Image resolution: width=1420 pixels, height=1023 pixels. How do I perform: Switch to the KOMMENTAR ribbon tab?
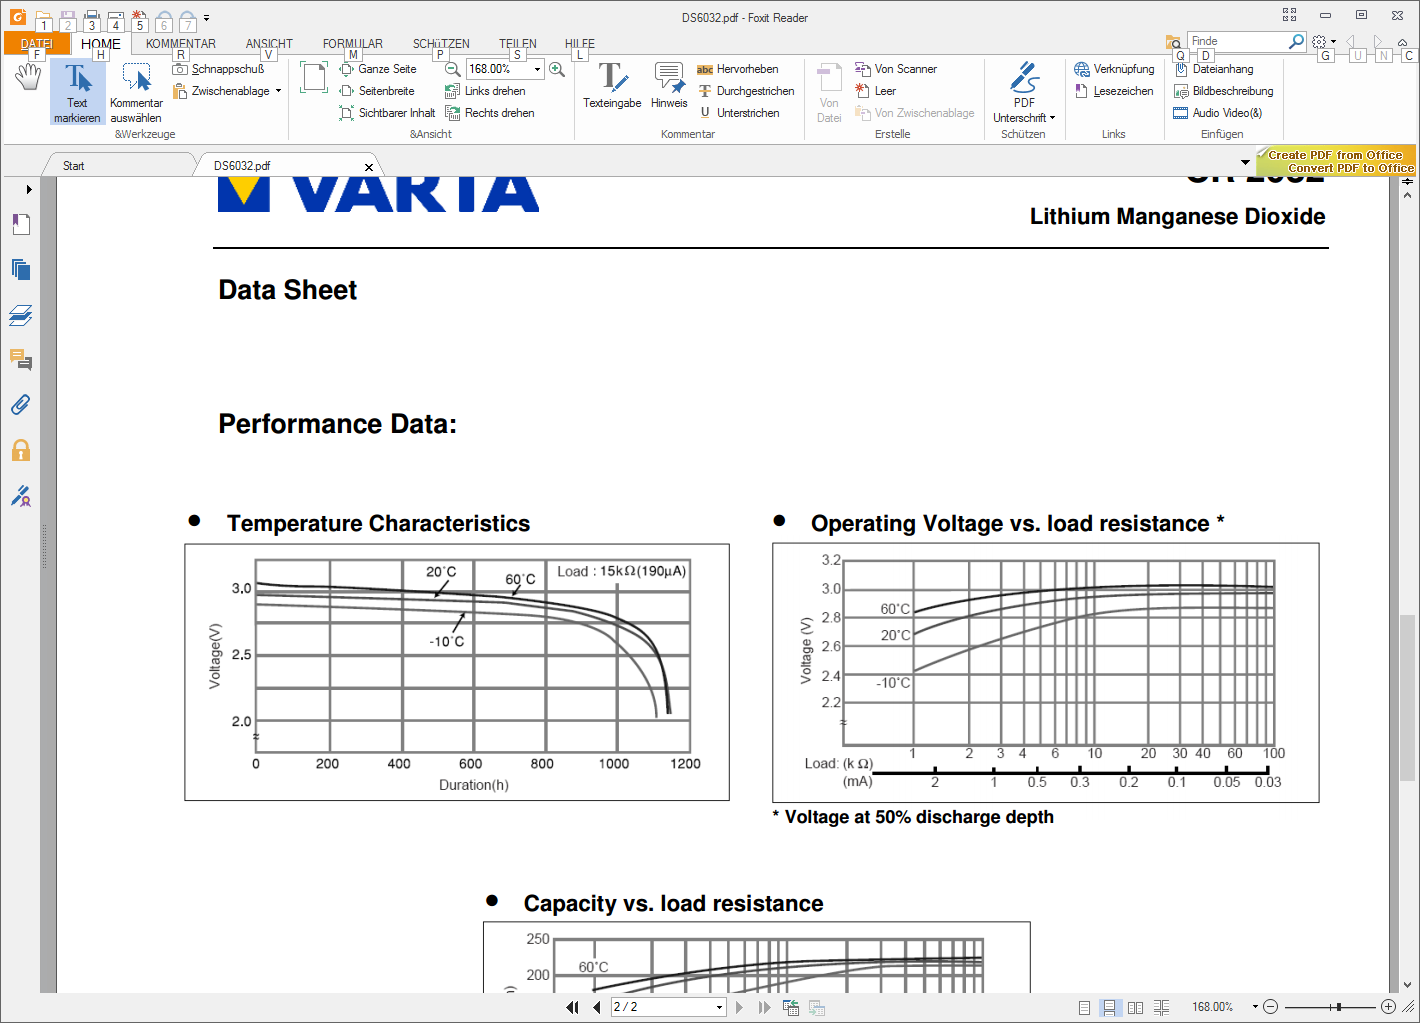coord(181,44)
